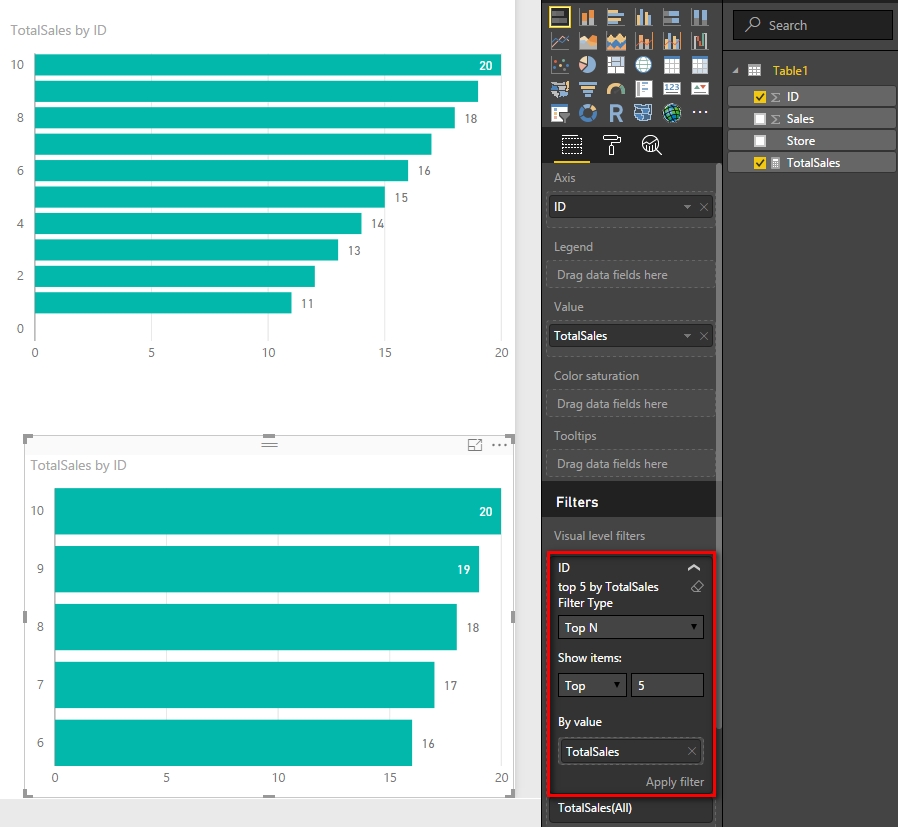Open Focus mode on the lower chart
The height and width of the screenshot is (827, 898).
coord(475,445)
